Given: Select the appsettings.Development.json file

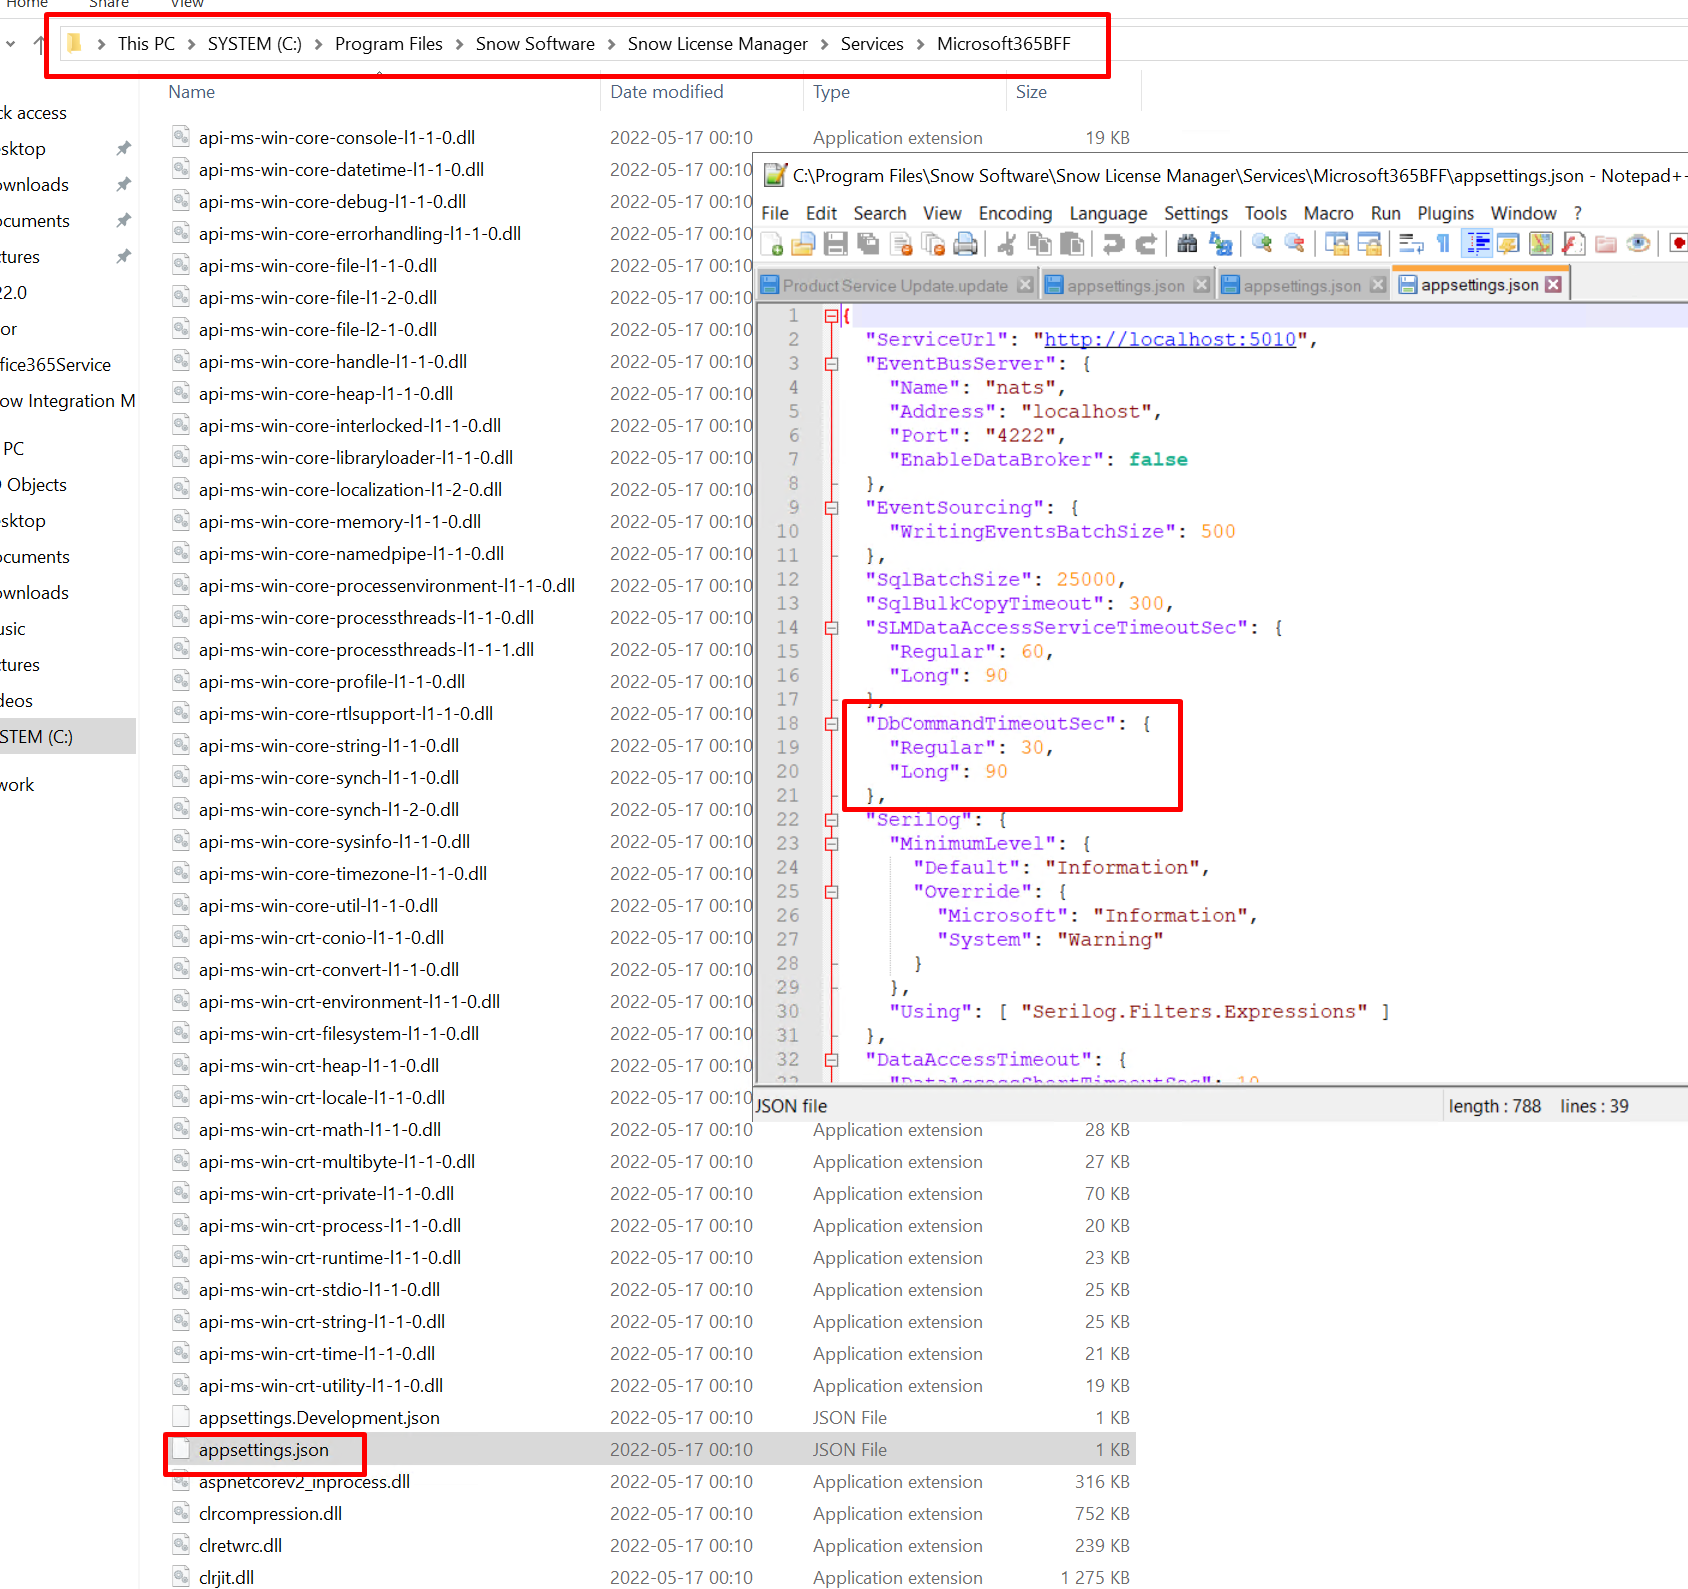Looking at the screenshot, I should tap(651, 1418).
